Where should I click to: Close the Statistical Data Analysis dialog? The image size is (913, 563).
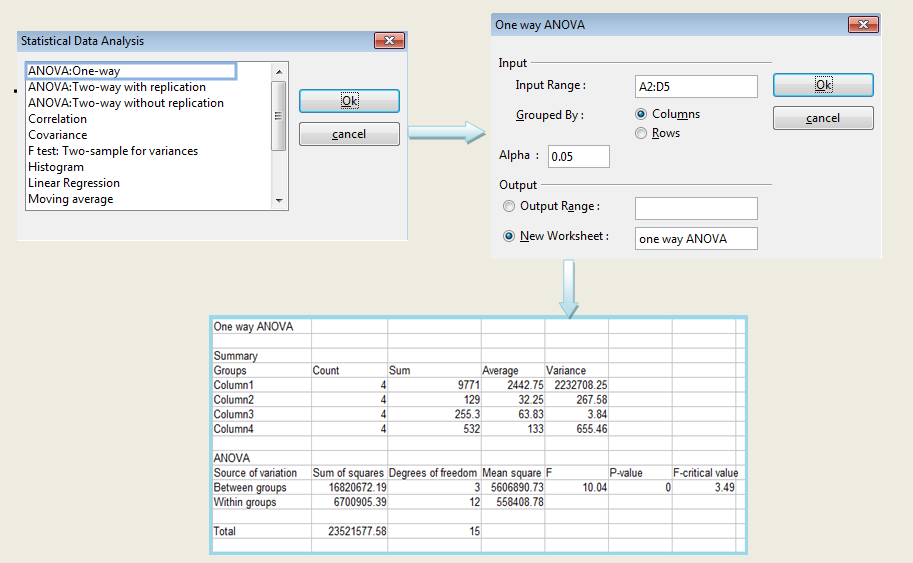click(x=388, y=41)
